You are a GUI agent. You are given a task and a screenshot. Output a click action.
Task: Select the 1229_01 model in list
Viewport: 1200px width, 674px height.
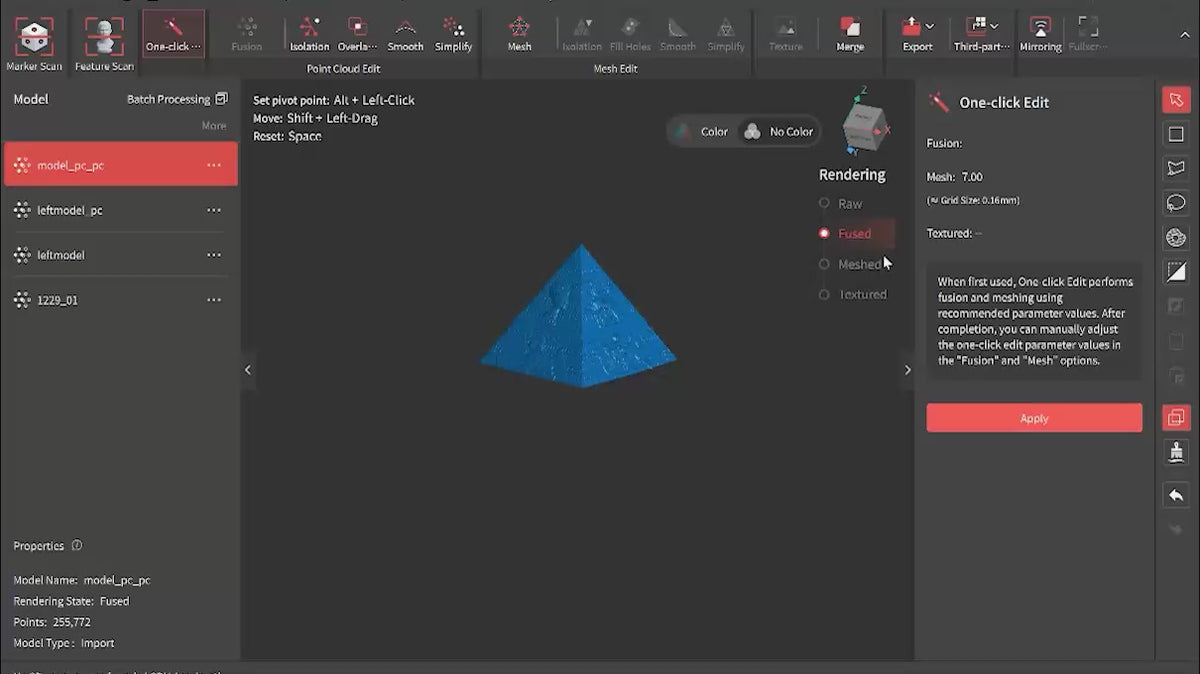[58, 300]
